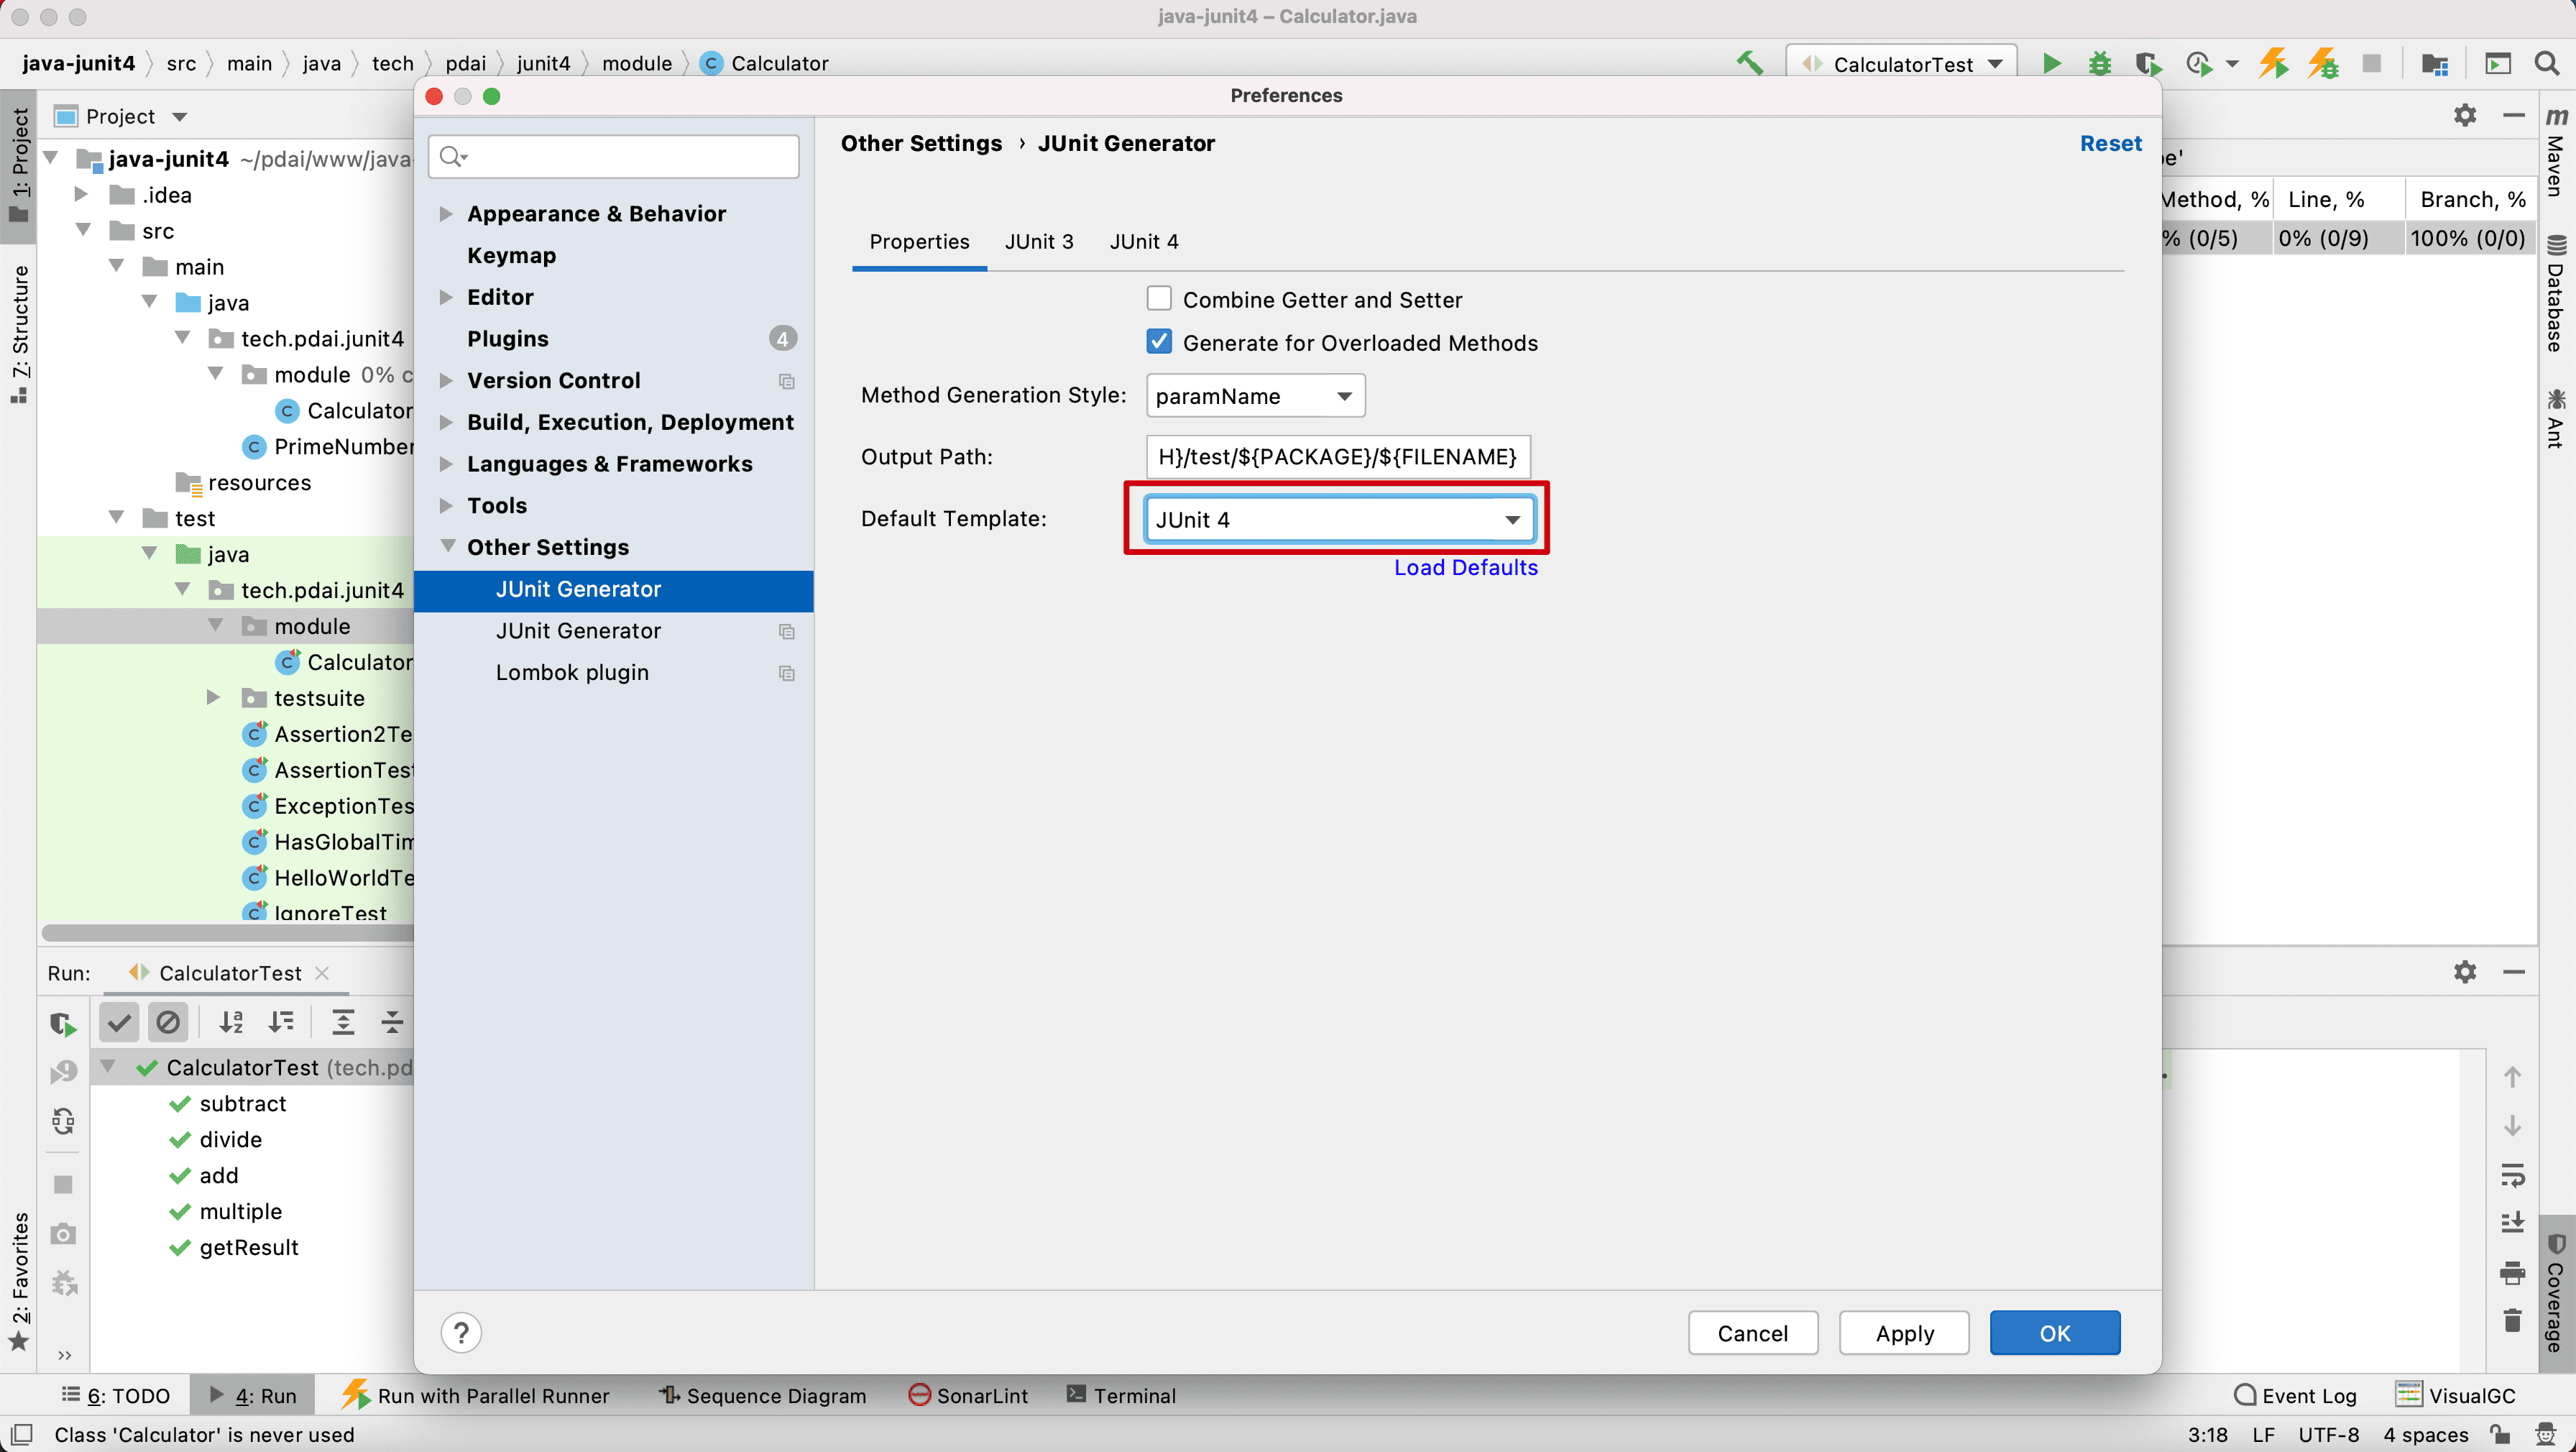This screenshot has height=1452, width=2576.
Task: Expand Appearance & Behavior settings section
Action: click(446, 213)
